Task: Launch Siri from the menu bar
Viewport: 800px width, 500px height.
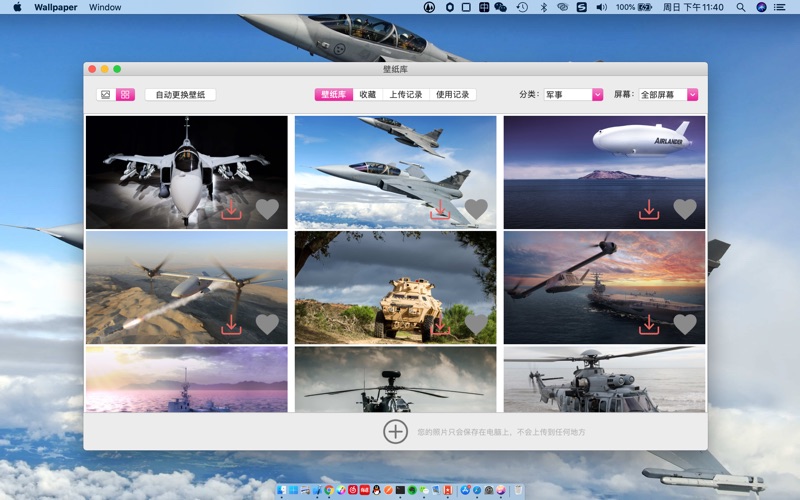Action: [x=761, y=7]
